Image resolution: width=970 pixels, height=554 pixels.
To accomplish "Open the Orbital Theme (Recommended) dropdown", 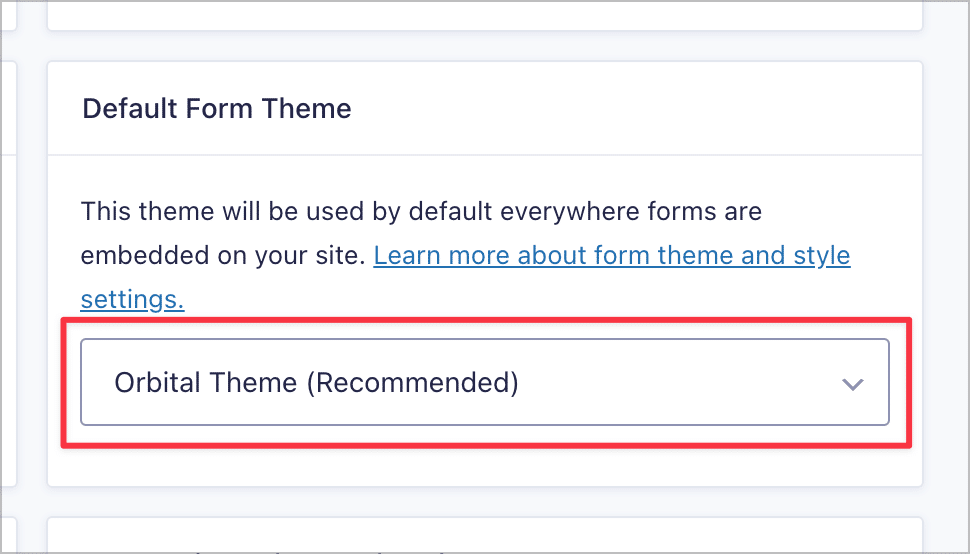I will (484, 382).
